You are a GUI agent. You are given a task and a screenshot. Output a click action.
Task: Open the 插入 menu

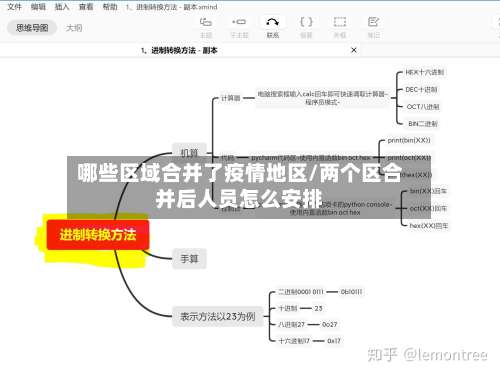(x=62, y=7)
